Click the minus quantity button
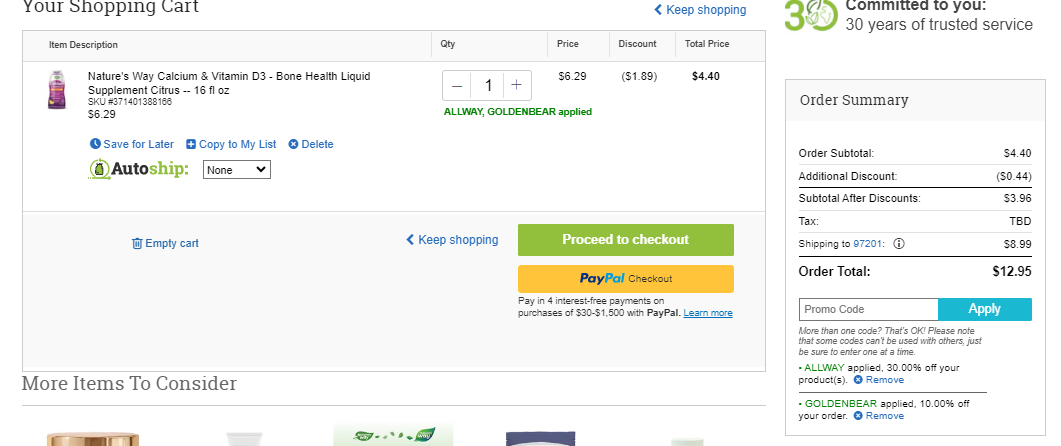Image resolution: width=1061 pixels, height=446 pixels. click(x=457, y=85)
